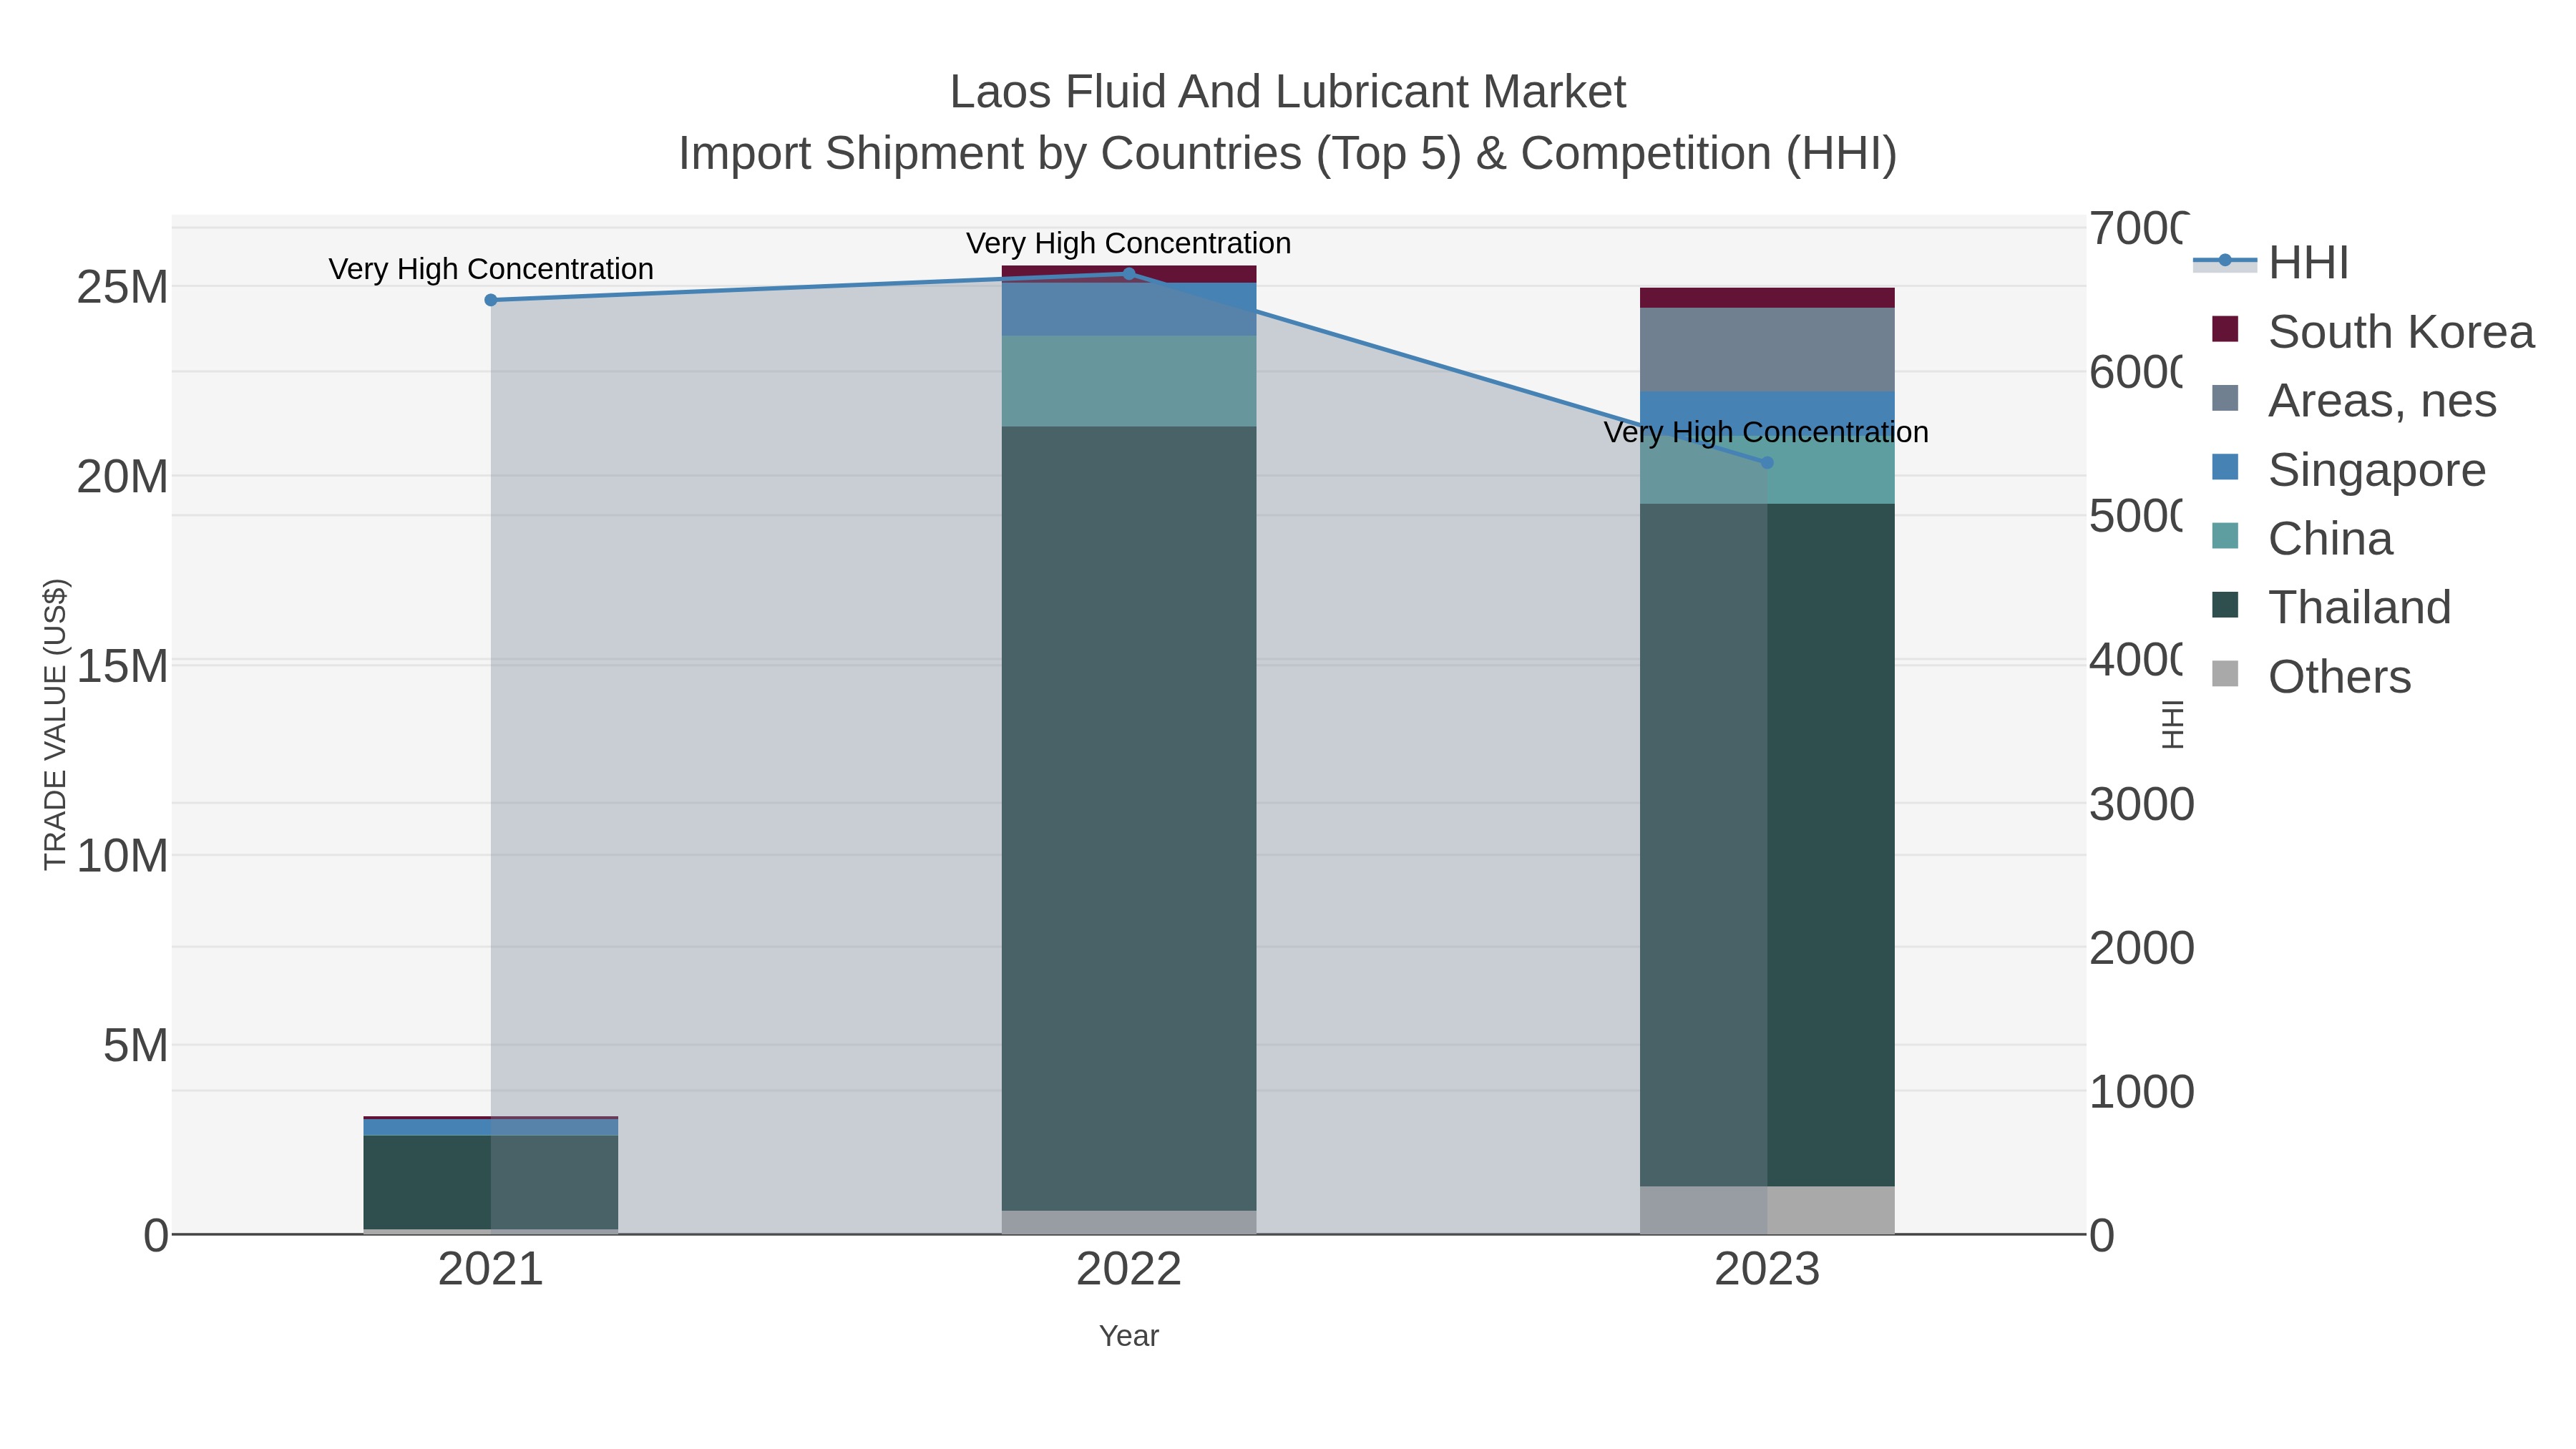
Task: Select the 2023 HHI data point
Action: [x=1767, y=463]
